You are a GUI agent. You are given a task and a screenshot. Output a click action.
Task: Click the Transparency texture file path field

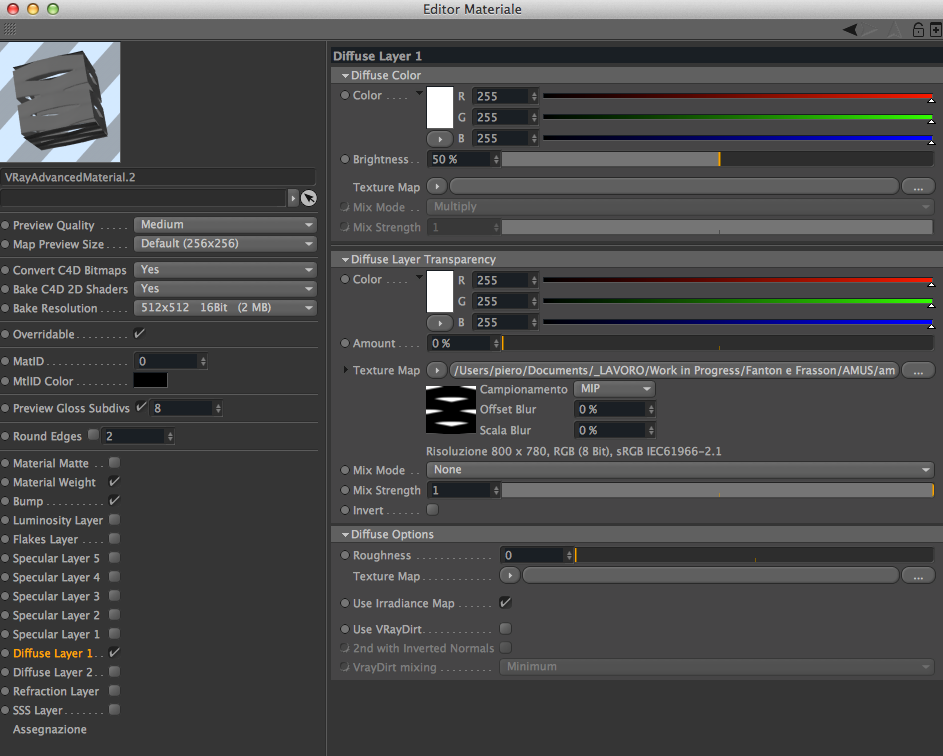[x=674, y=370]
